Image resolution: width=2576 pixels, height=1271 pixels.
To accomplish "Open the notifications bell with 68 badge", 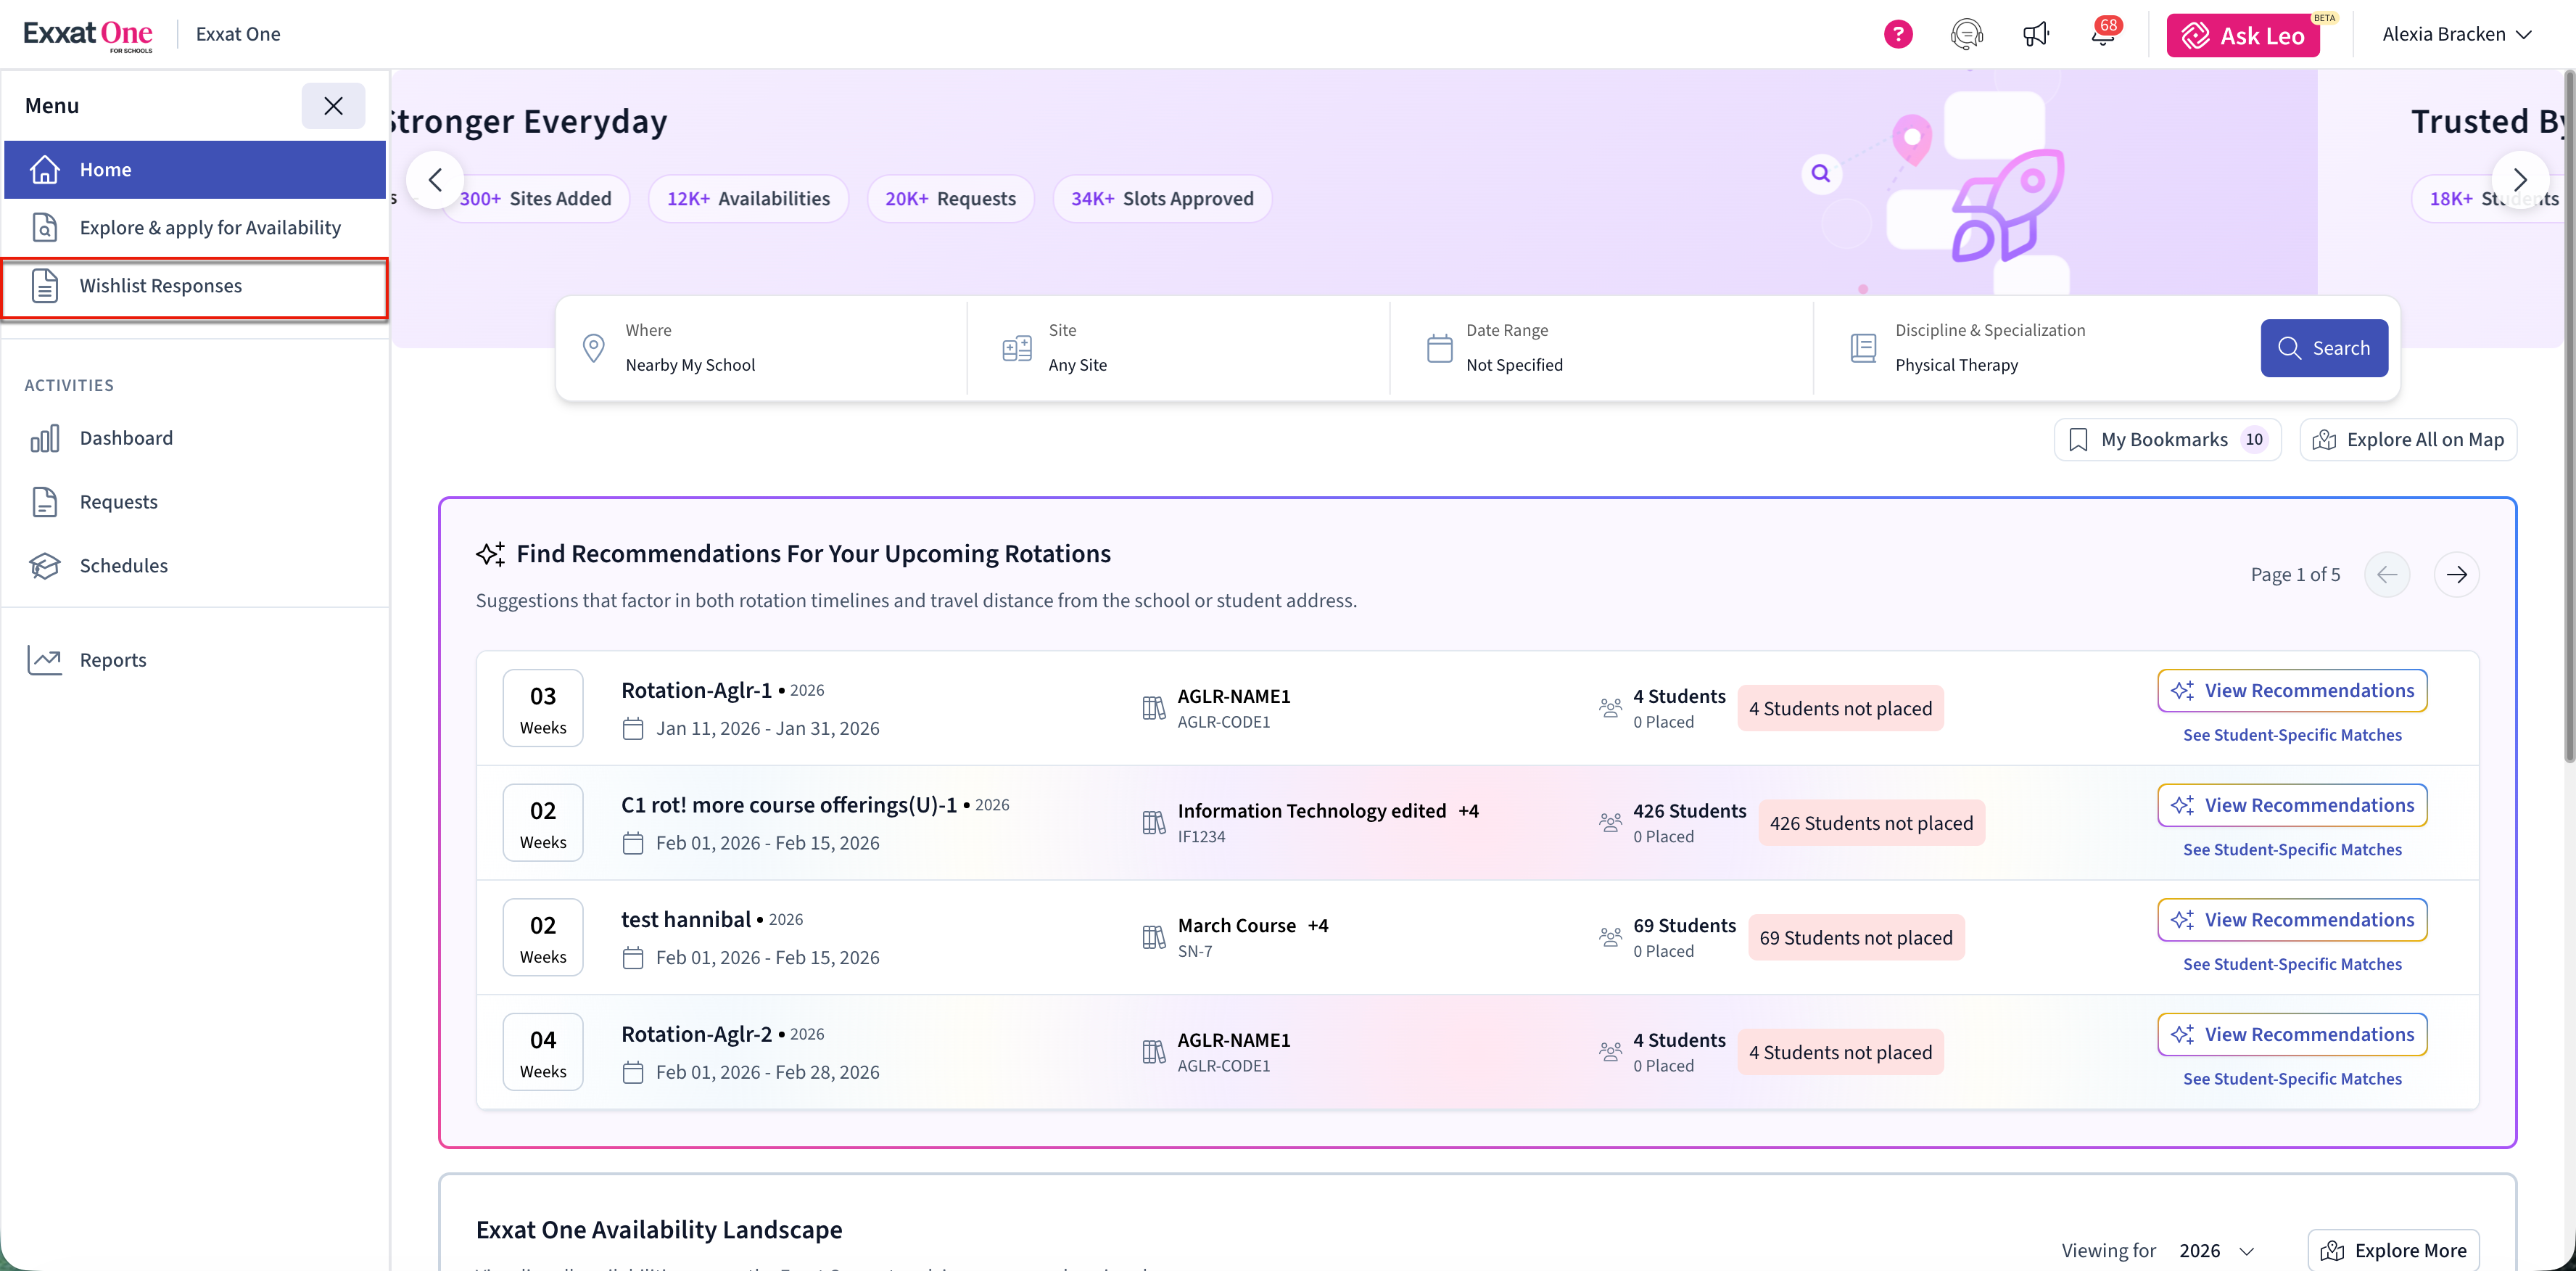I will [x=2102, y=35].
